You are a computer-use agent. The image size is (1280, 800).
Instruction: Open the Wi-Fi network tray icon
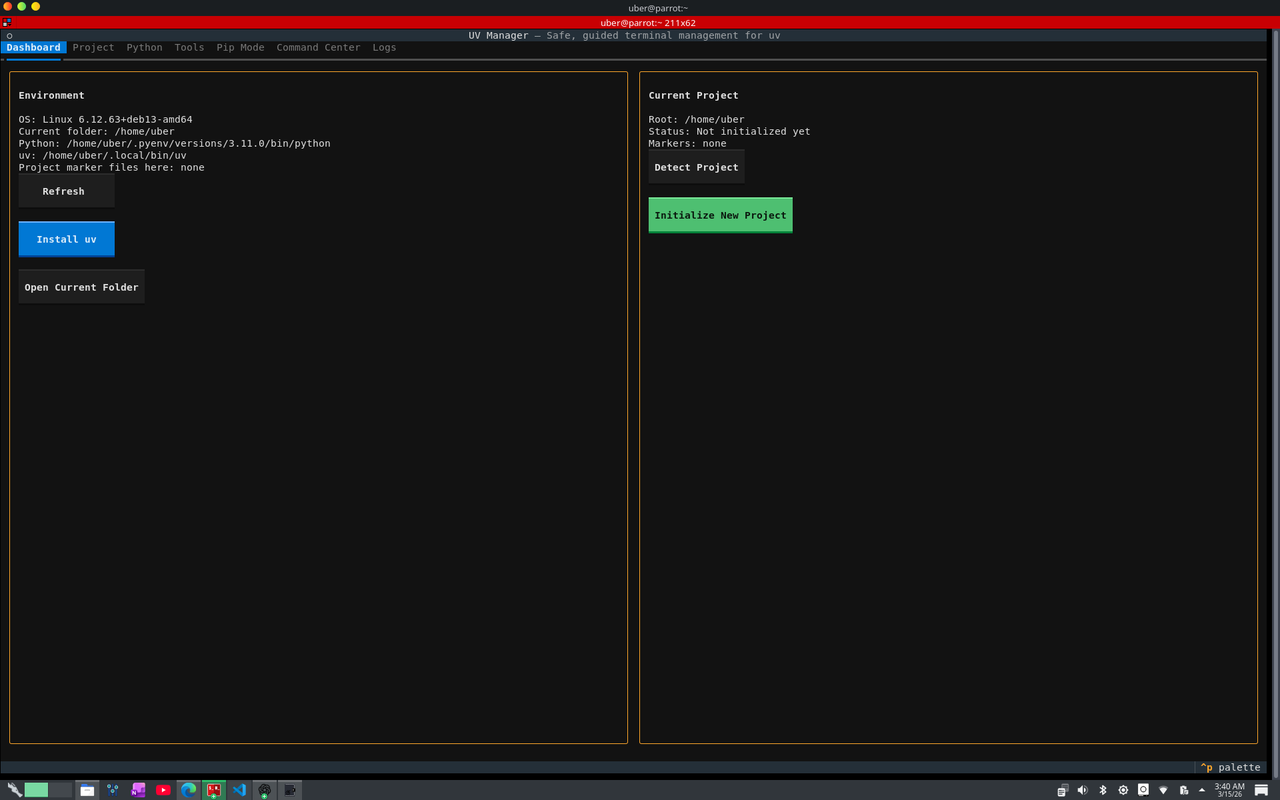click(1163, 790)
